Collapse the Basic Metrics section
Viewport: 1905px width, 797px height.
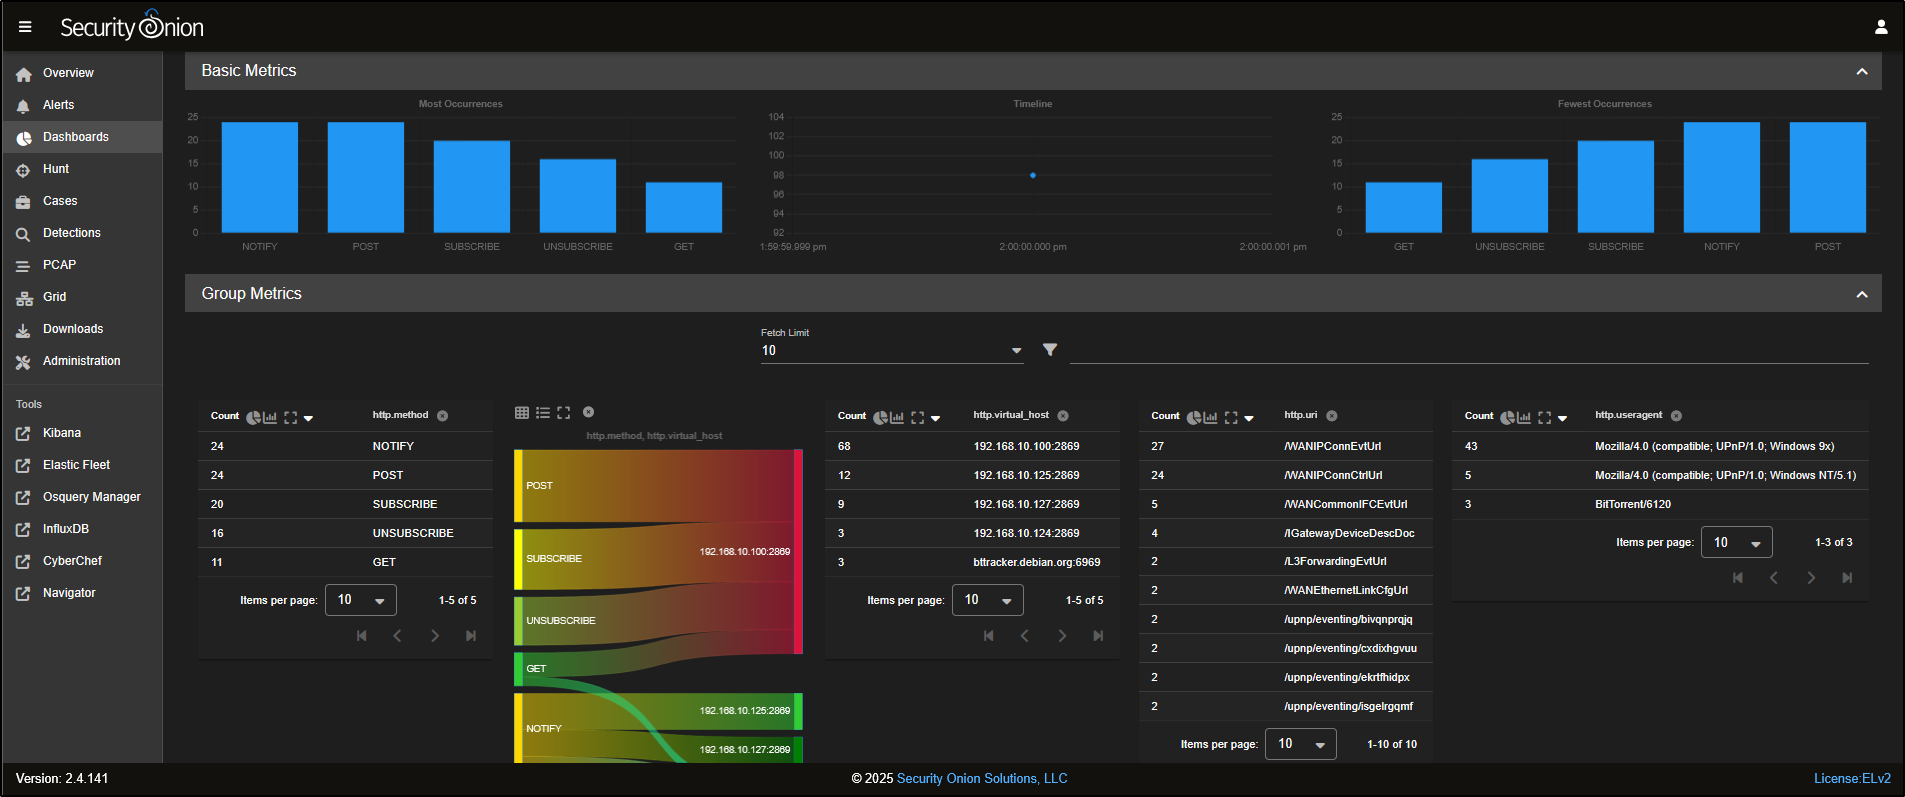point(1861,72)
